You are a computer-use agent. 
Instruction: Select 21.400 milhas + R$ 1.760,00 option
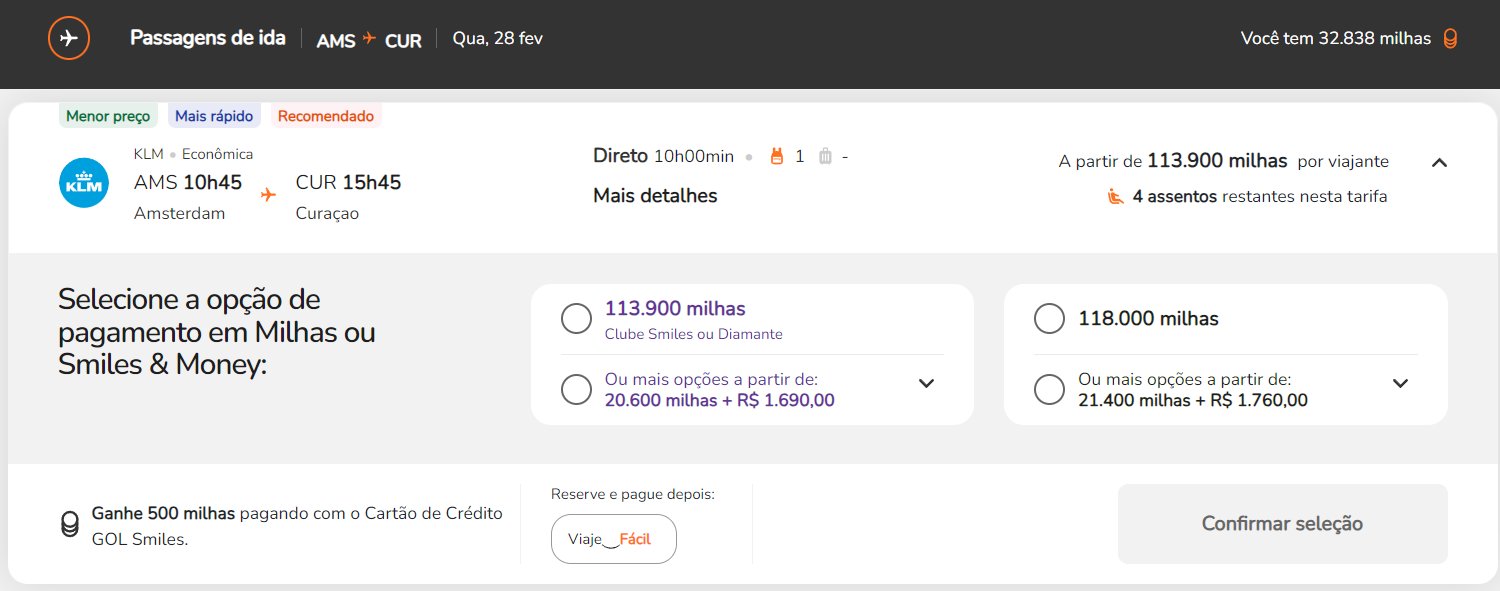pos(1049,389)
